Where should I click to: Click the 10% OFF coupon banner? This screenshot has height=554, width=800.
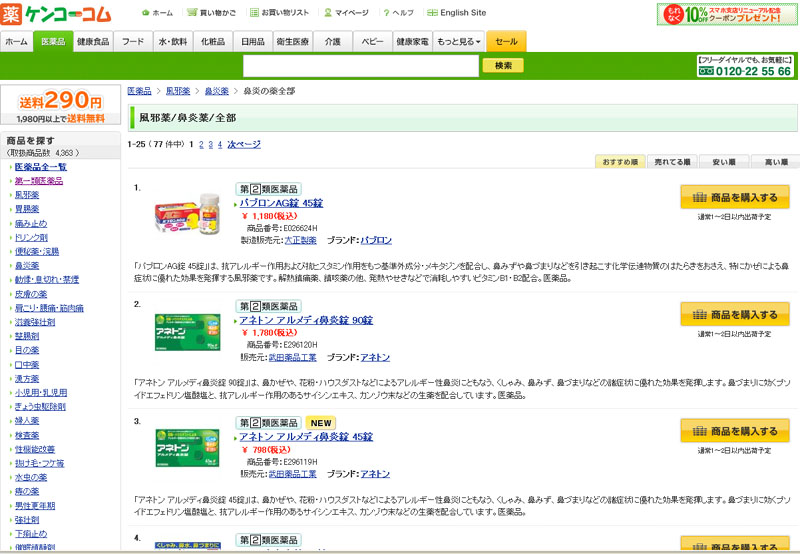726,14
